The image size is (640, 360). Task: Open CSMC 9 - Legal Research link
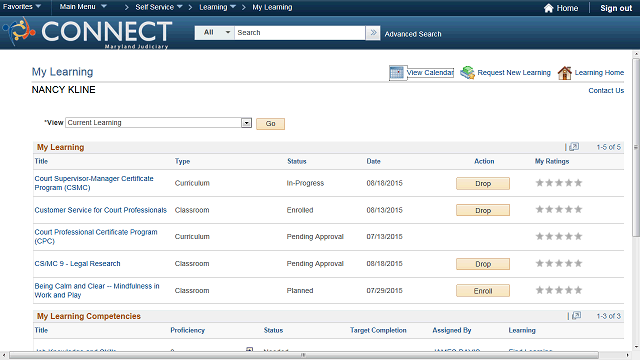pos(78,264)
